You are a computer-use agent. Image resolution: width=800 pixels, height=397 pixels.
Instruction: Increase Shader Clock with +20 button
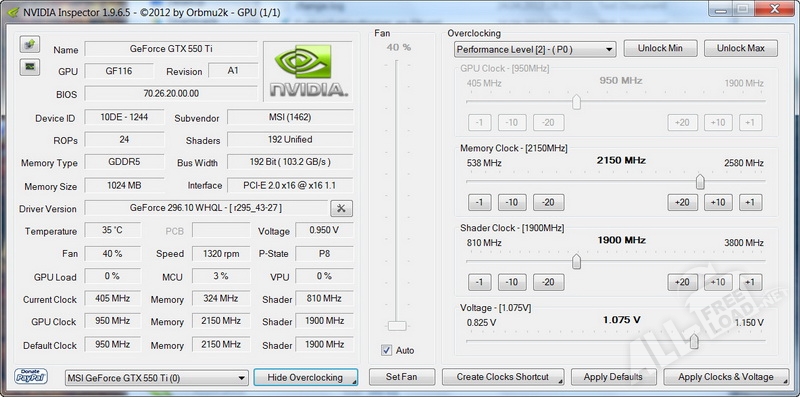[x=682, y=282]
